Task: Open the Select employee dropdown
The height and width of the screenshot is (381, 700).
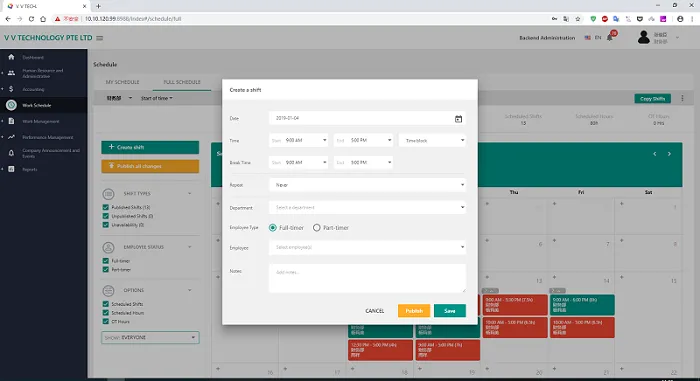Action: 367,247
